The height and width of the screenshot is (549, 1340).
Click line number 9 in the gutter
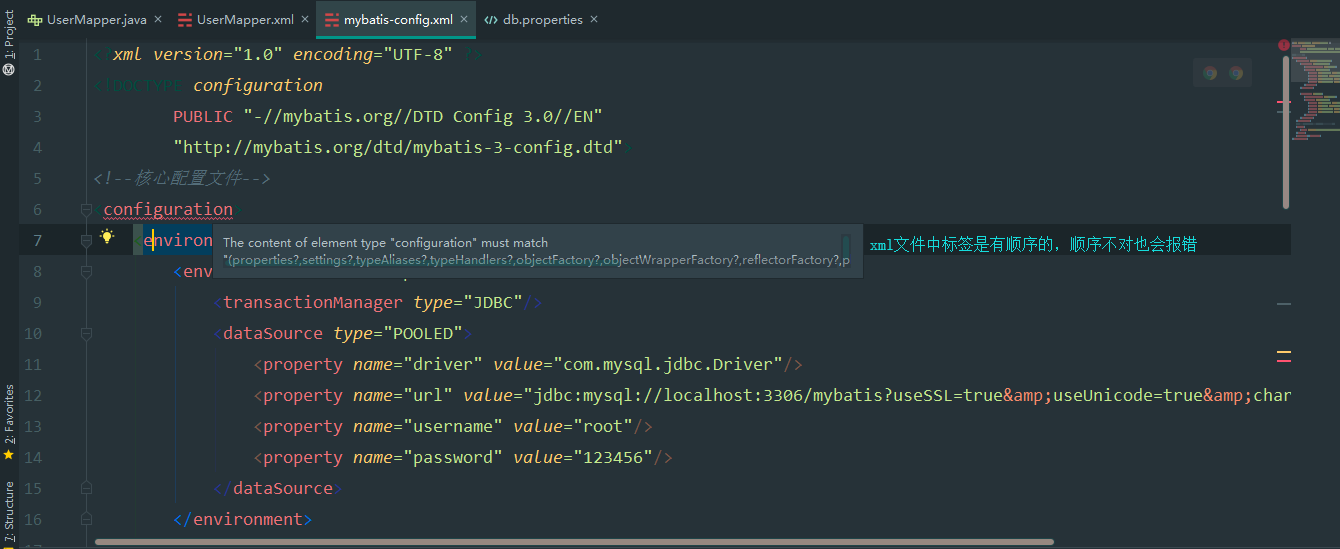tap(37, 302)
